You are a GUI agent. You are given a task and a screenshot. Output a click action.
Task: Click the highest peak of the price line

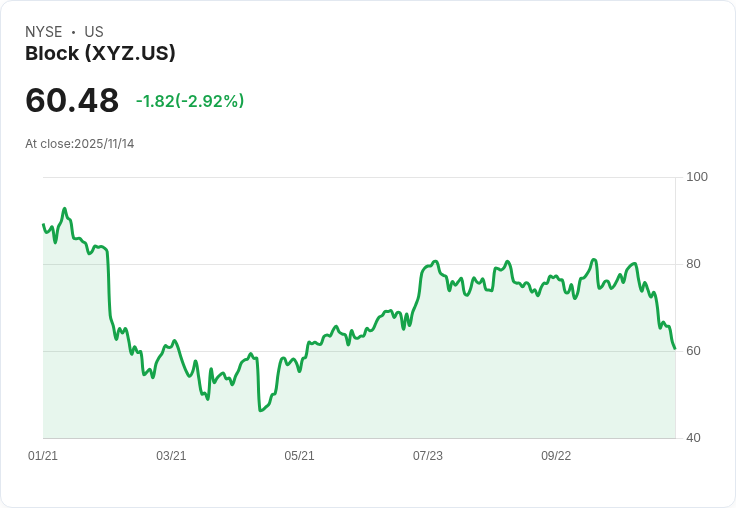[x=64, y=209]
